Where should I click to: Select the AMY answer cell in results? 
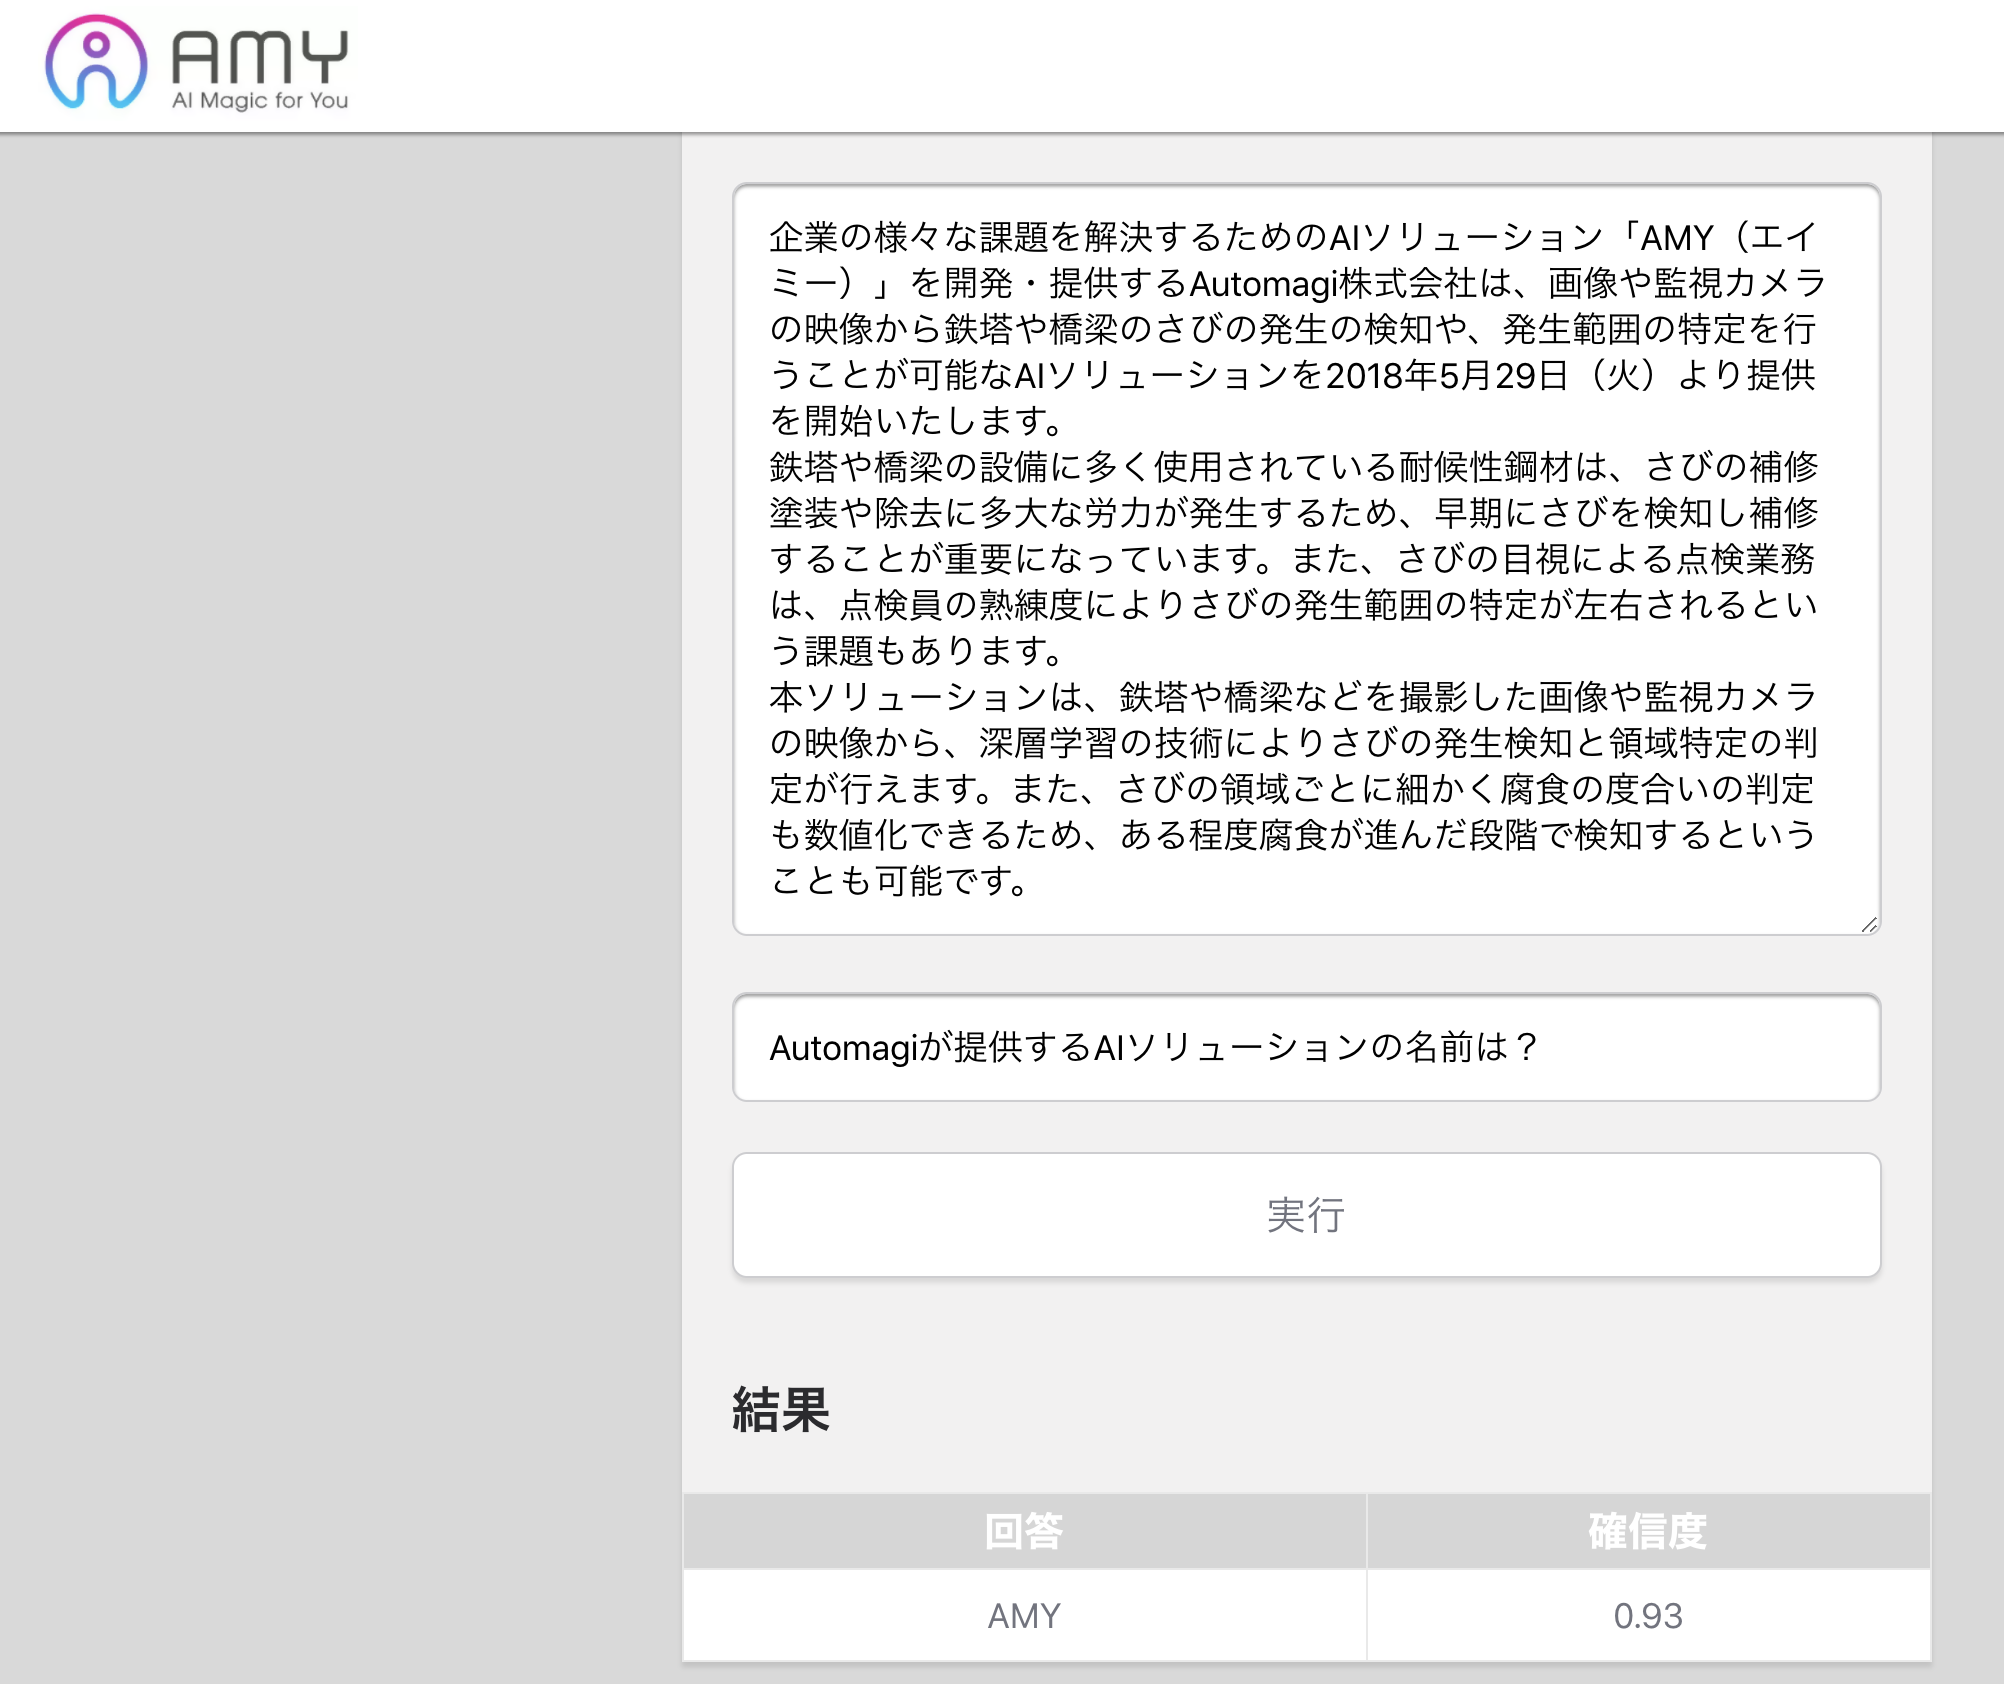coord(1024,1615)
